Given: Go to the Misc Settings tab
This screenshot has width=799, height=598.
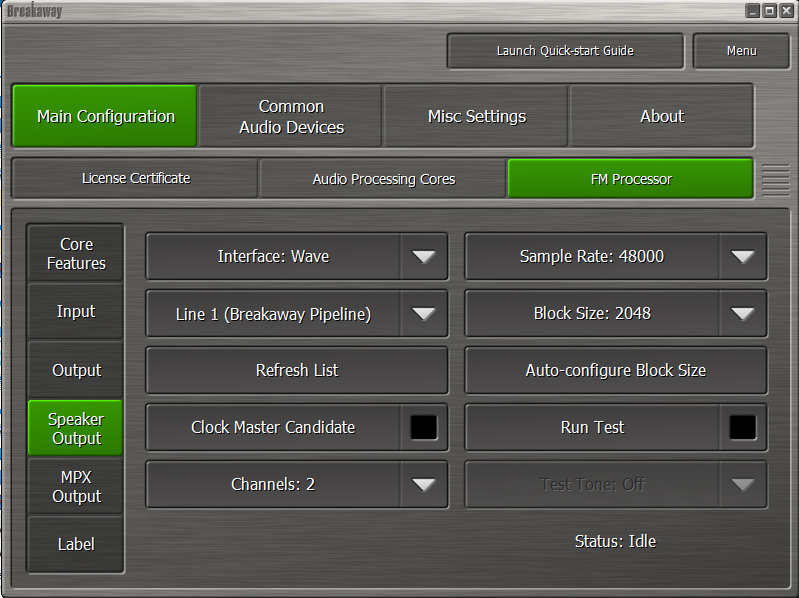Looking at the screenshot, I should pyautogui.click(x=476, y=116).
